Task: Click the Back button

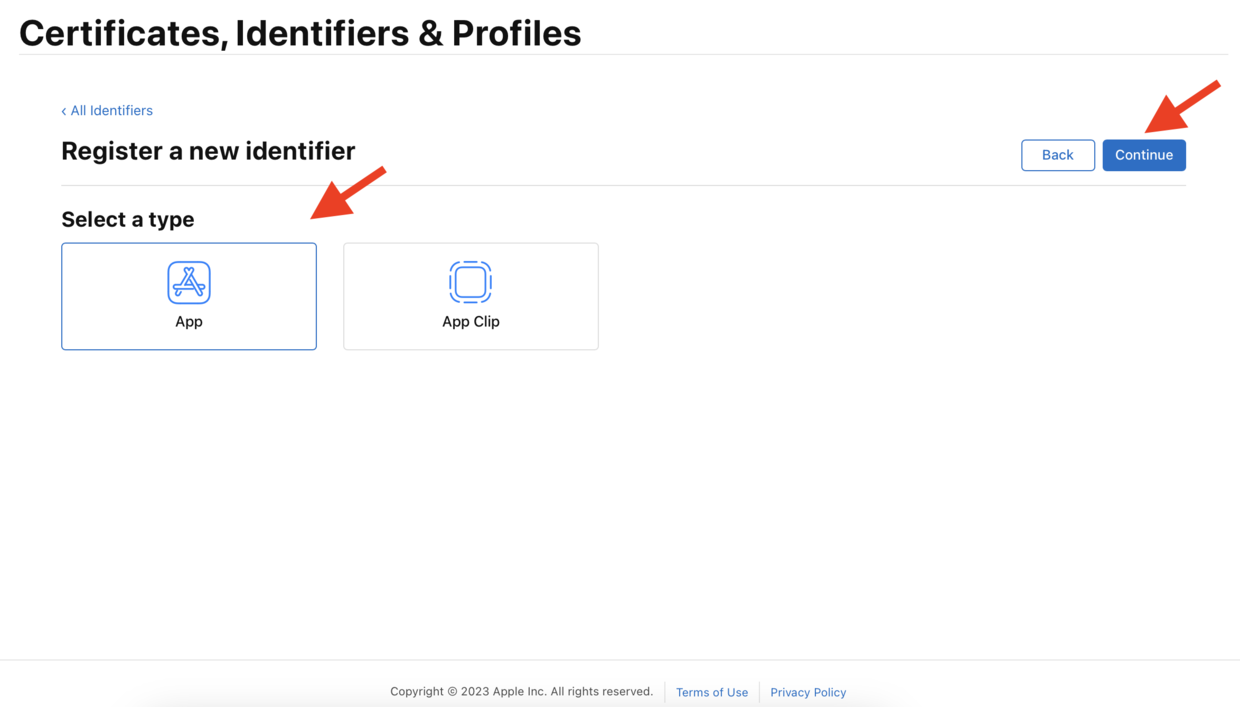Action: point(1058,155)
